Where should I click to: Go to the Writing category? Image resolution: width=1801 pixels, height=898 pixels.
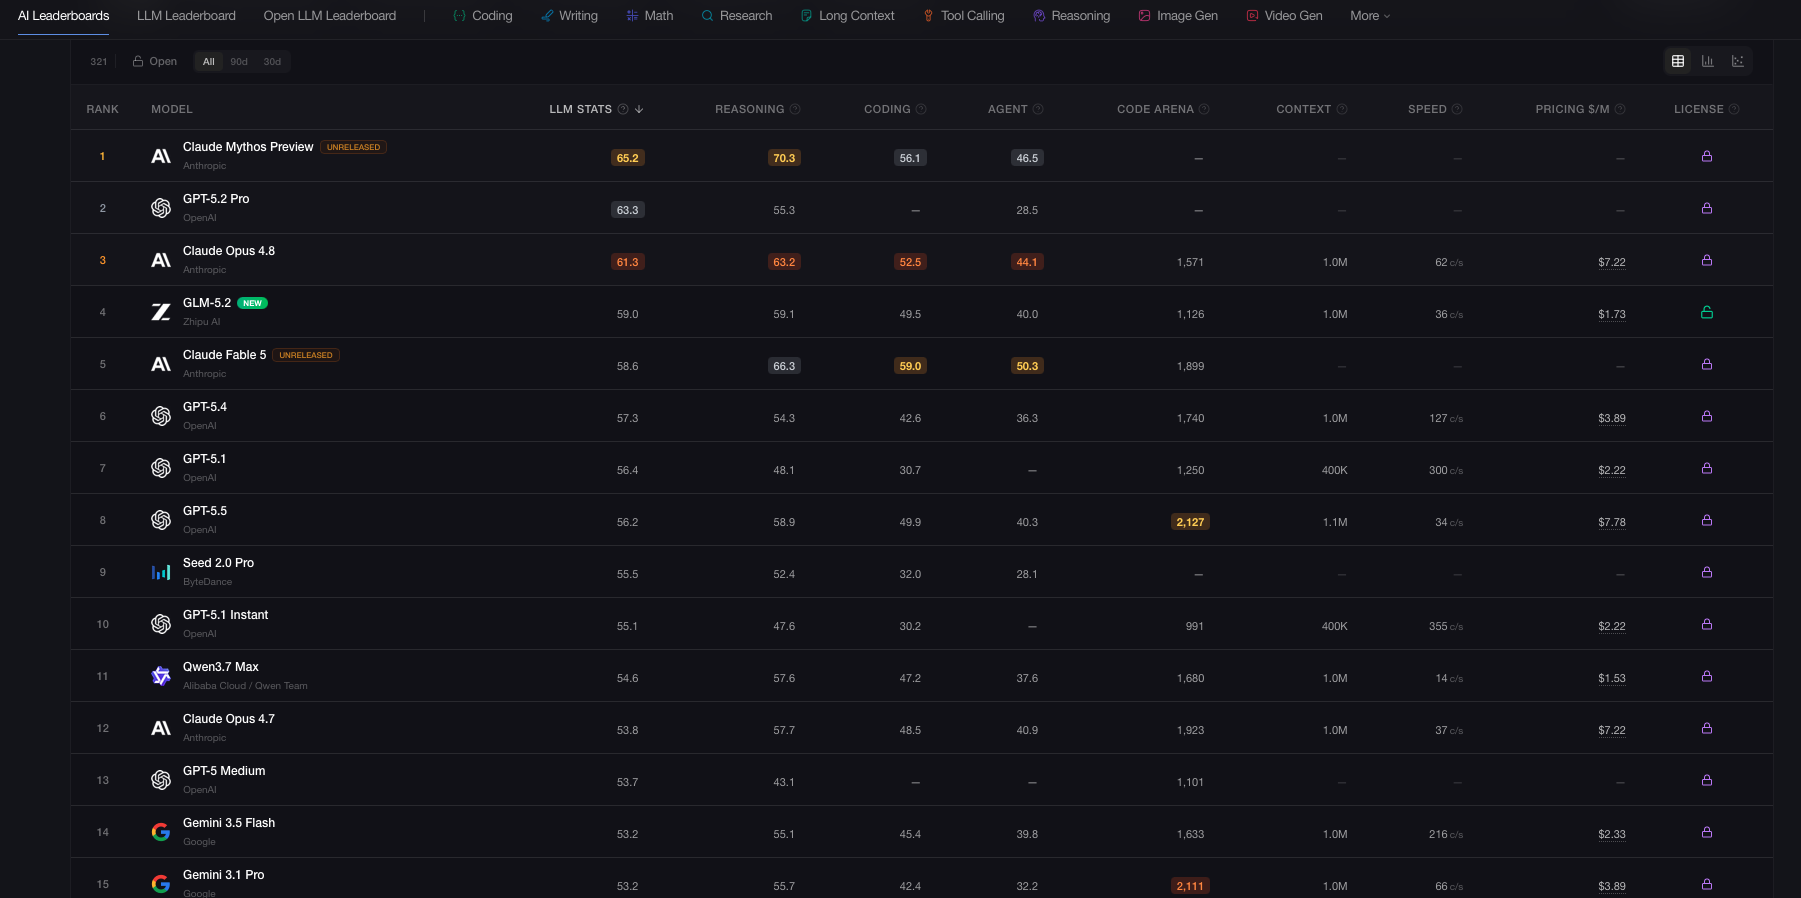click(x=569, y=16)
